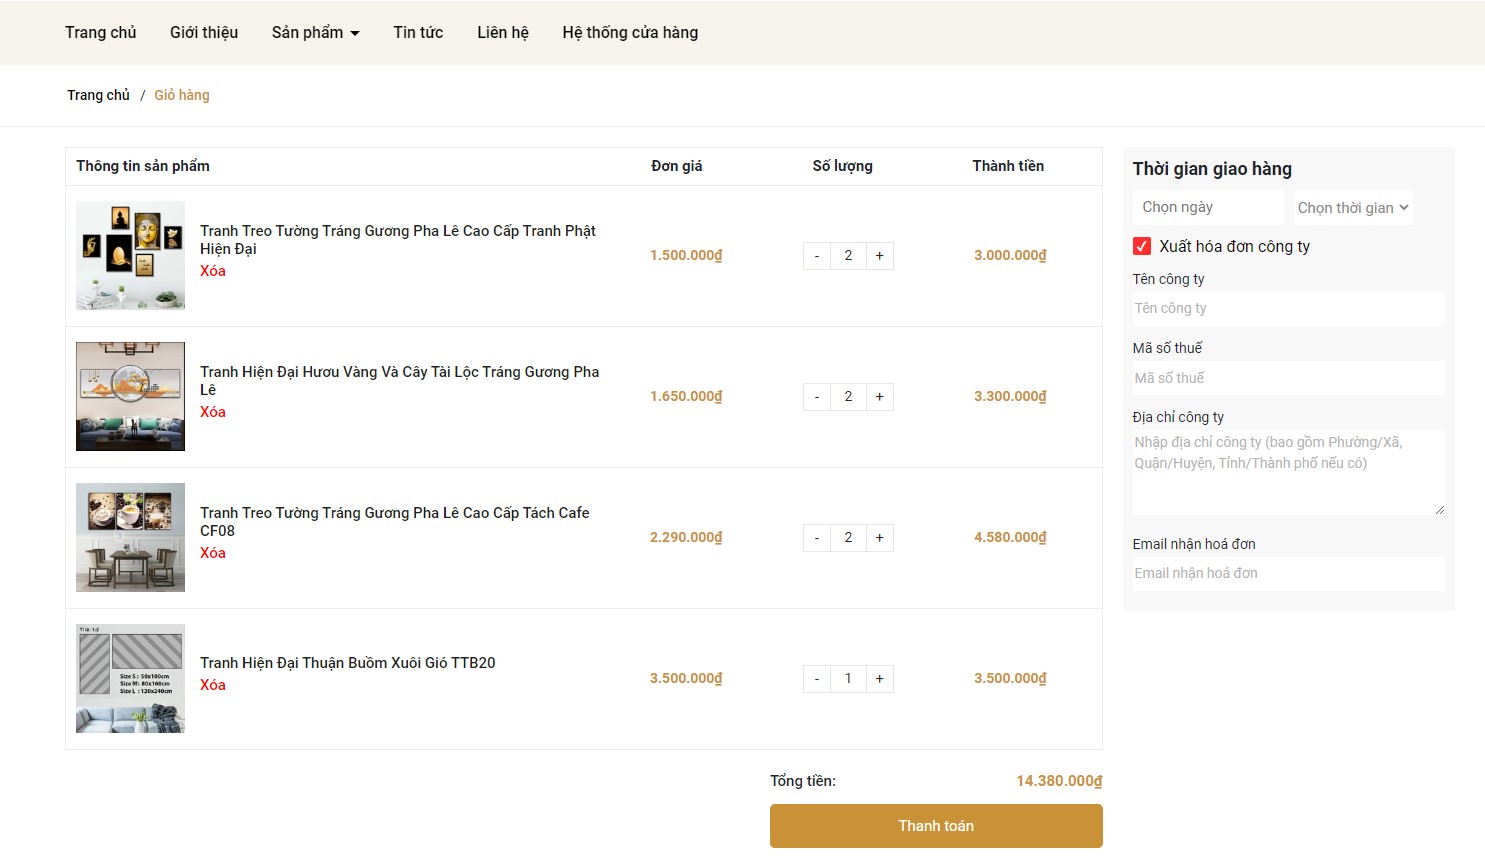Open the Tách Cafe CF08 product thumbnail
This screenshot has height=862, width=1485.
coord(131,537)
